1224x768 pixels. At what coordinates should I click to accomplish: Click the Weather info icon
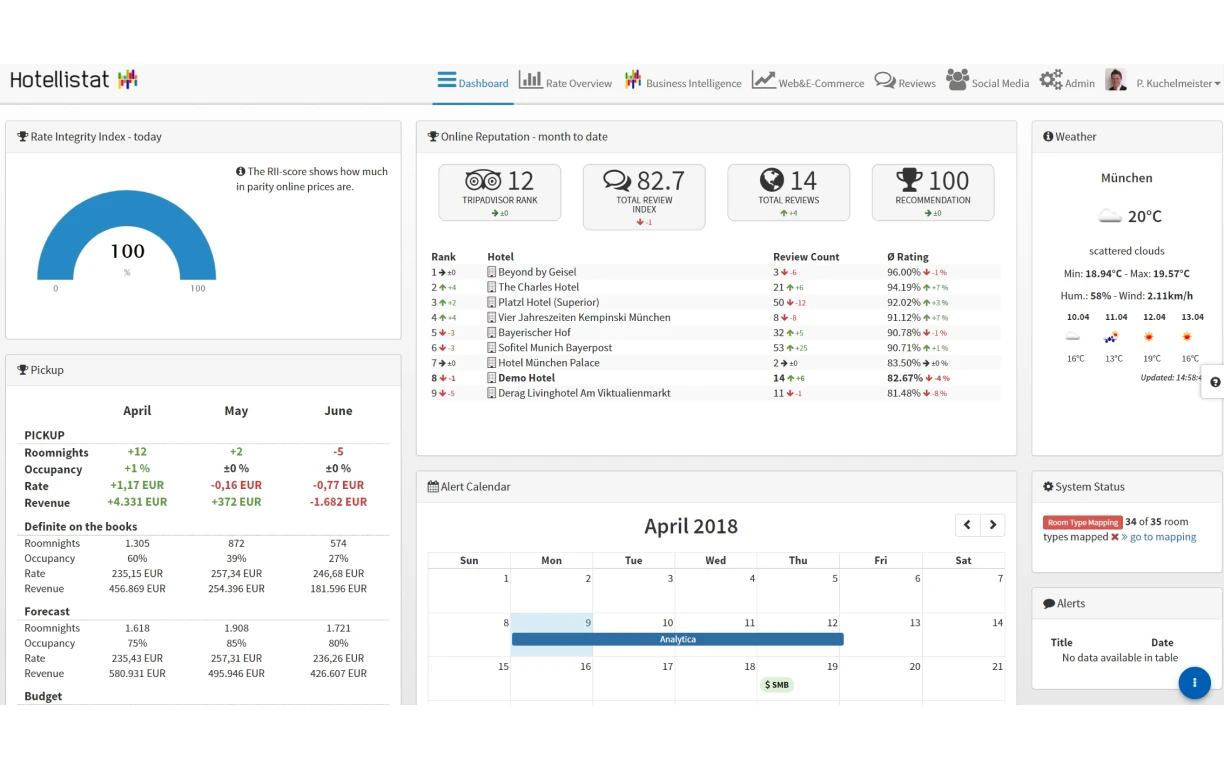(1048, 137)
